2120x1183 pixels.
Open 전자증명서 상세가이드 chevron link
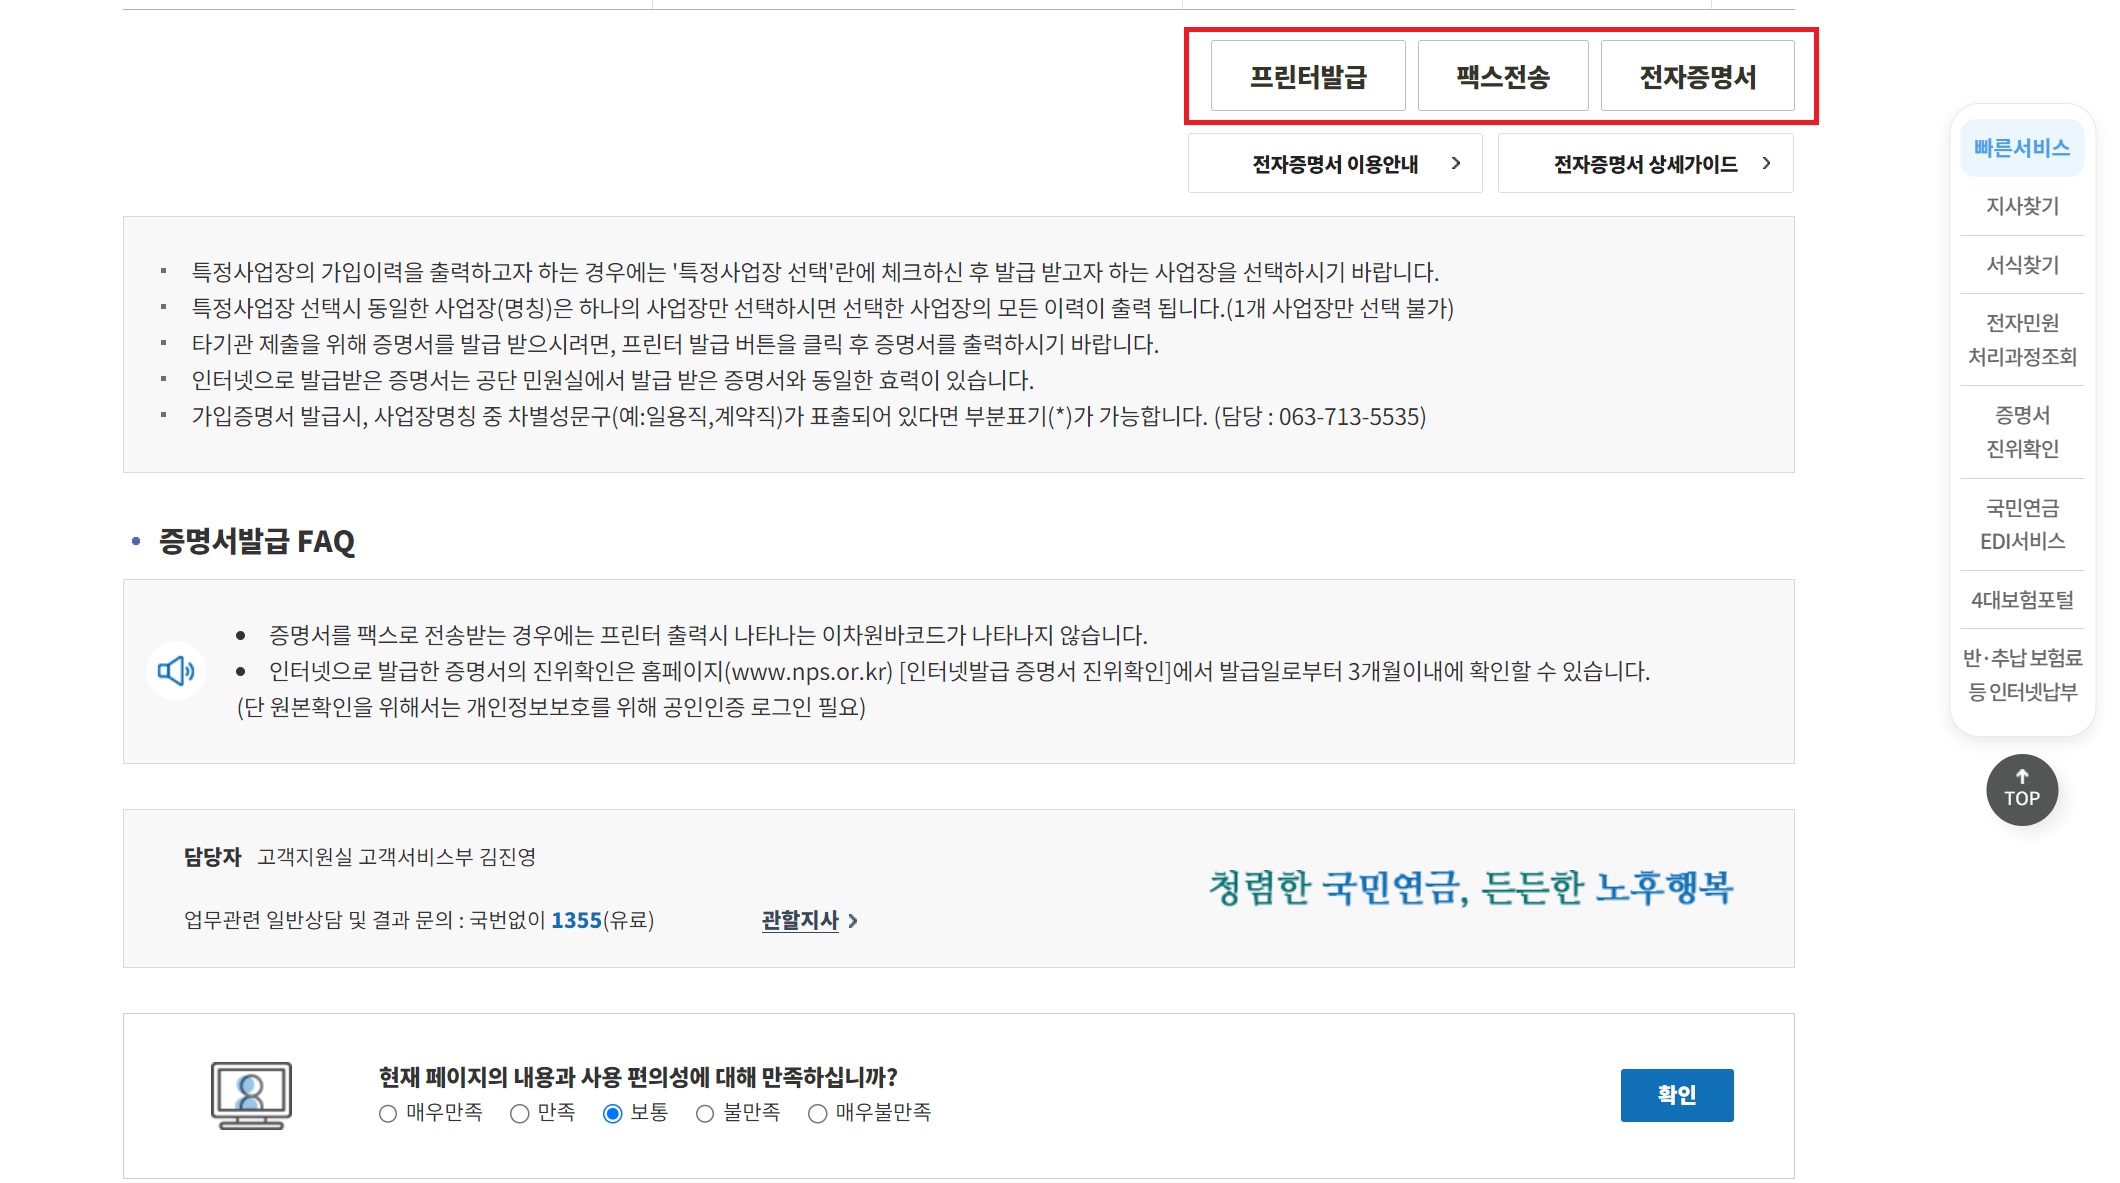pyautogui.click(x=1646, y=164)
